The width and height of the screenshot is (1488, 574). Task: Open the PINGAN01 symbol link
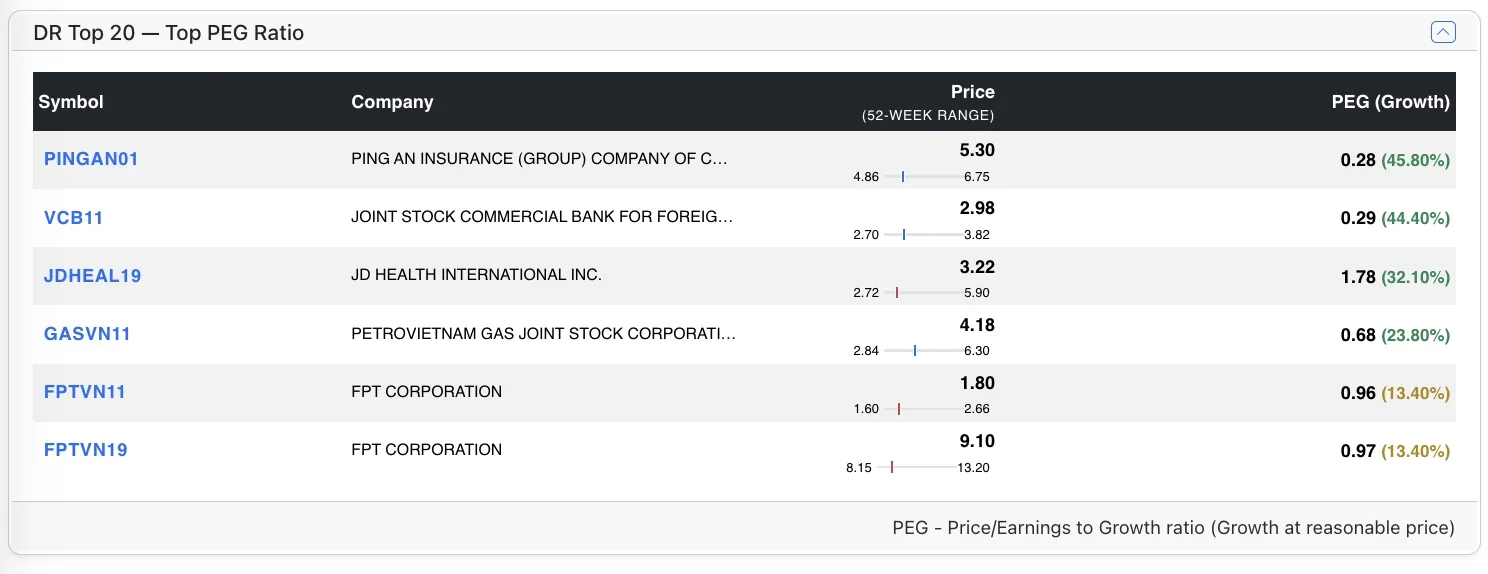coord(91,159)
